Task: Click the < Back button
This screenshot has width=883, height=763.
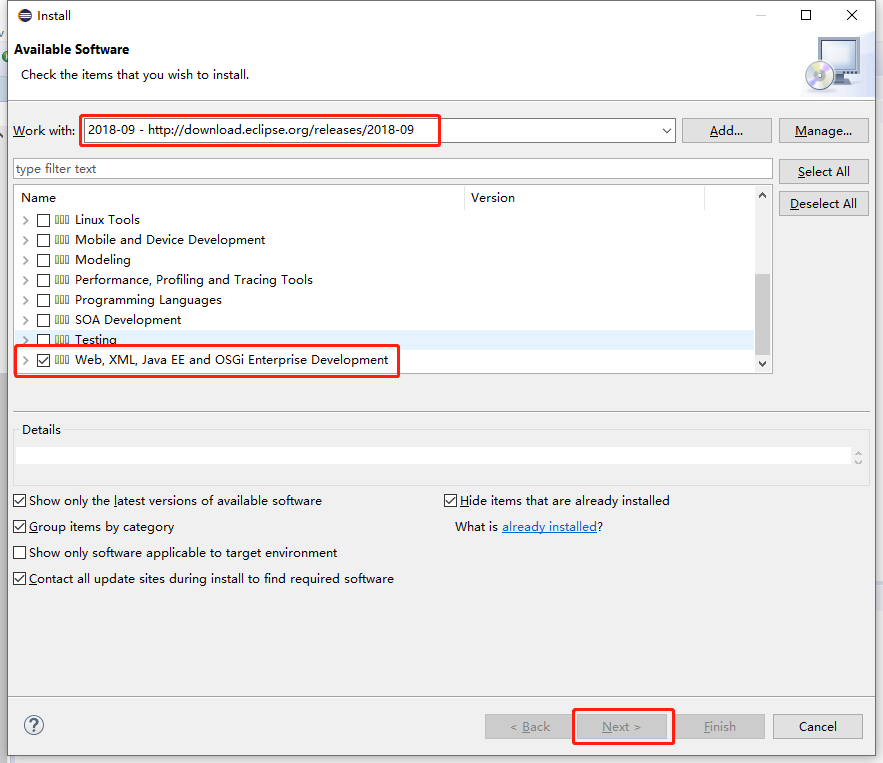Action: click(x=530, y=726)
